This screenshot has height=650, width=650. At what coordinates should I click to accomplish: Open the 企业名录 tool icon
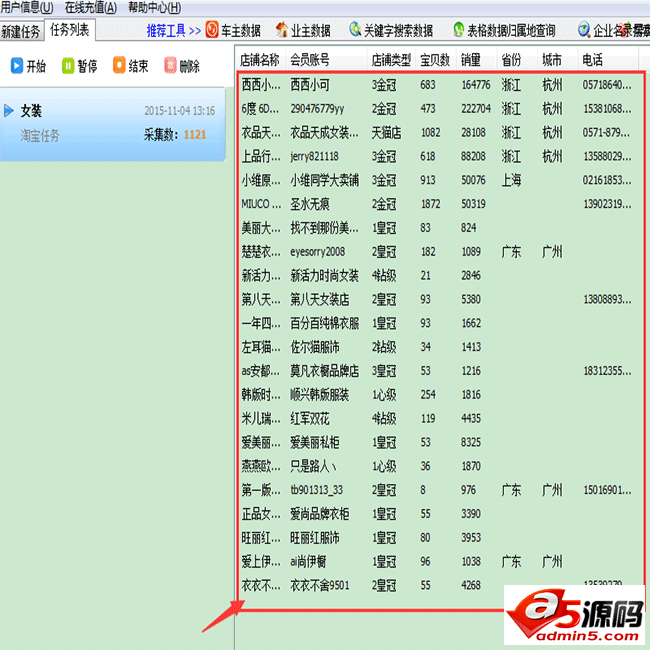tap(584, 29)
